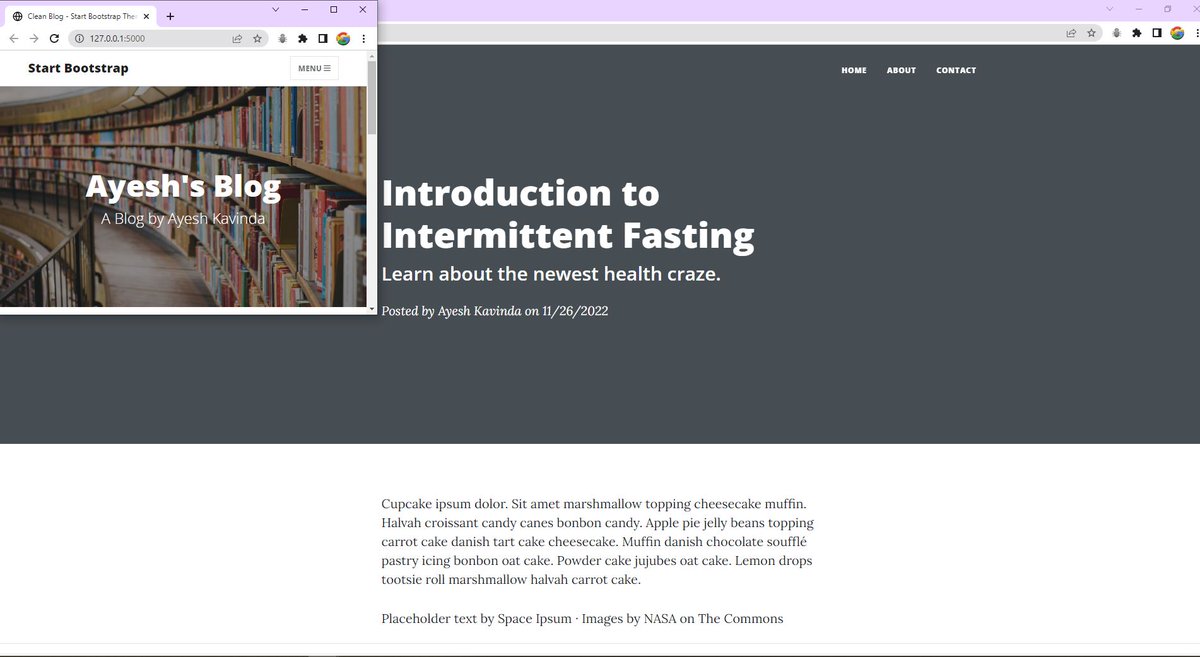
Task: Click the Posted by Ayesh Kavinda line
Action: [495, 311]
